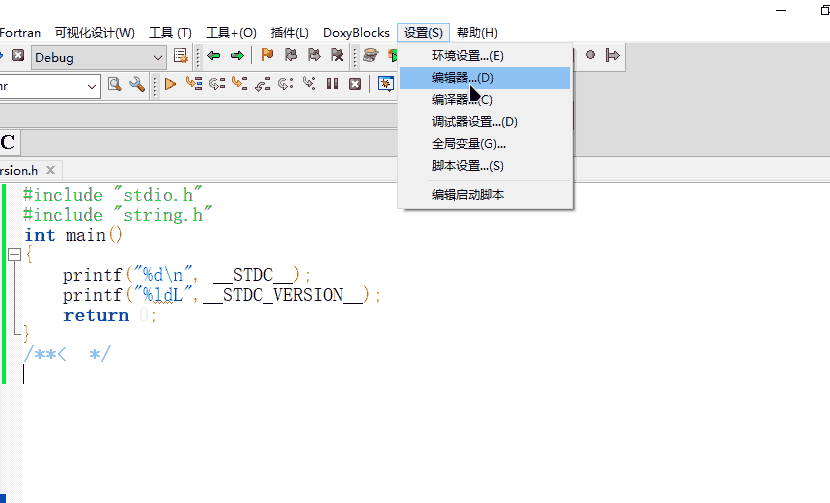Open the 工具 (T) menu
Viewport: 830px width, 503px height.
point(170,33)
